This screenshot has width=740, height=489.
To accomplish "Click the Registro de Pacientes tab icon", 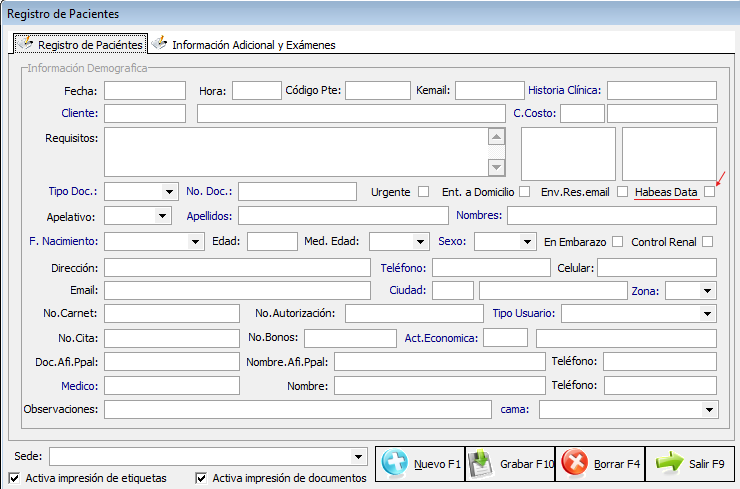I will [x=25, y=44].
